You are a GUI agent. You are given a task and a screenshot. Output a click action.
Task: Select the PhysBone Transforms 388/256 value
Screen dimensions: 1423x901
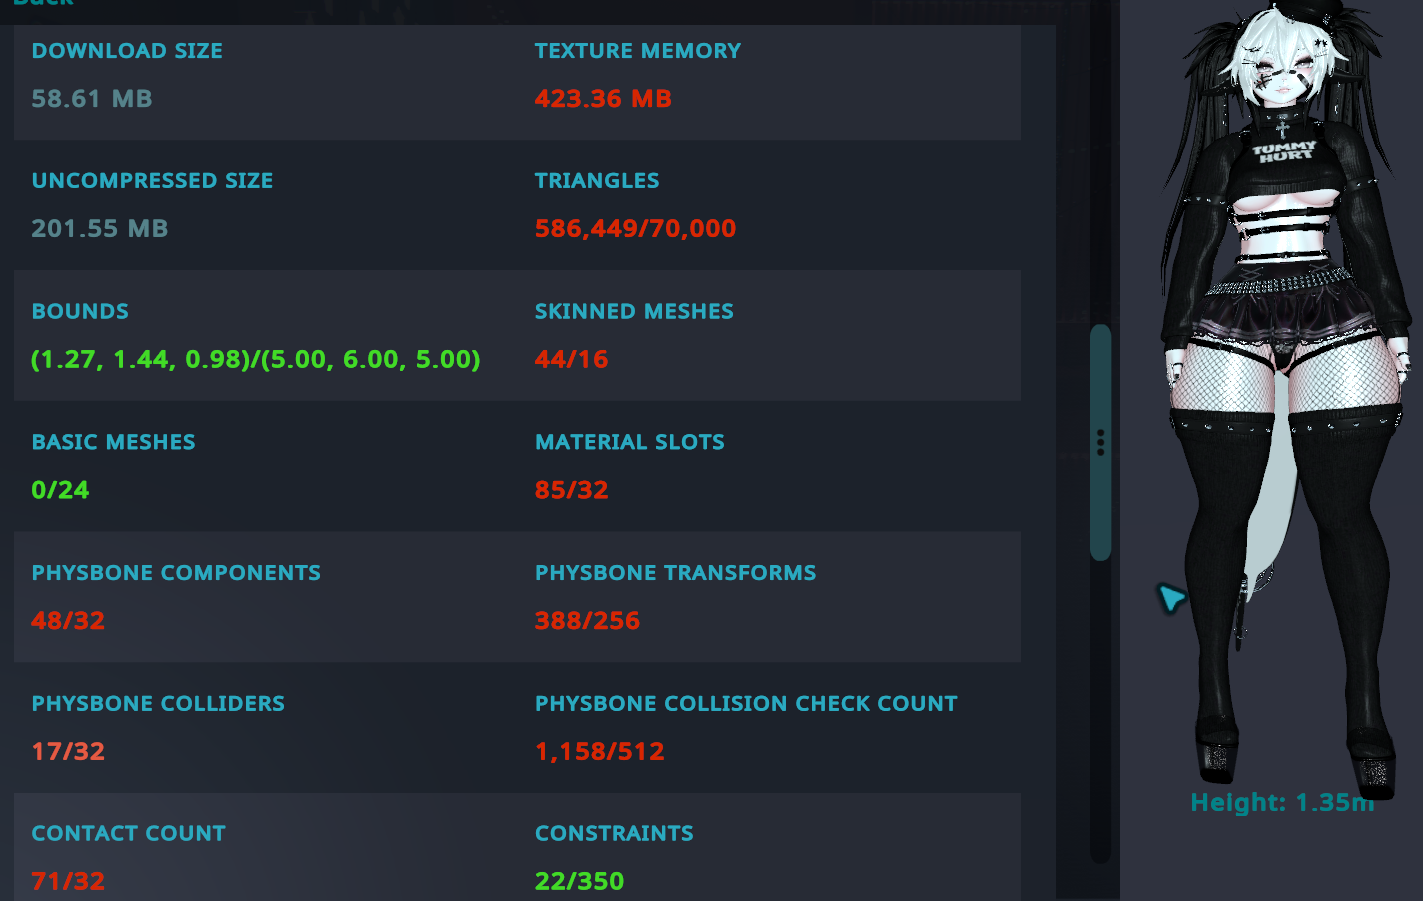587,621
